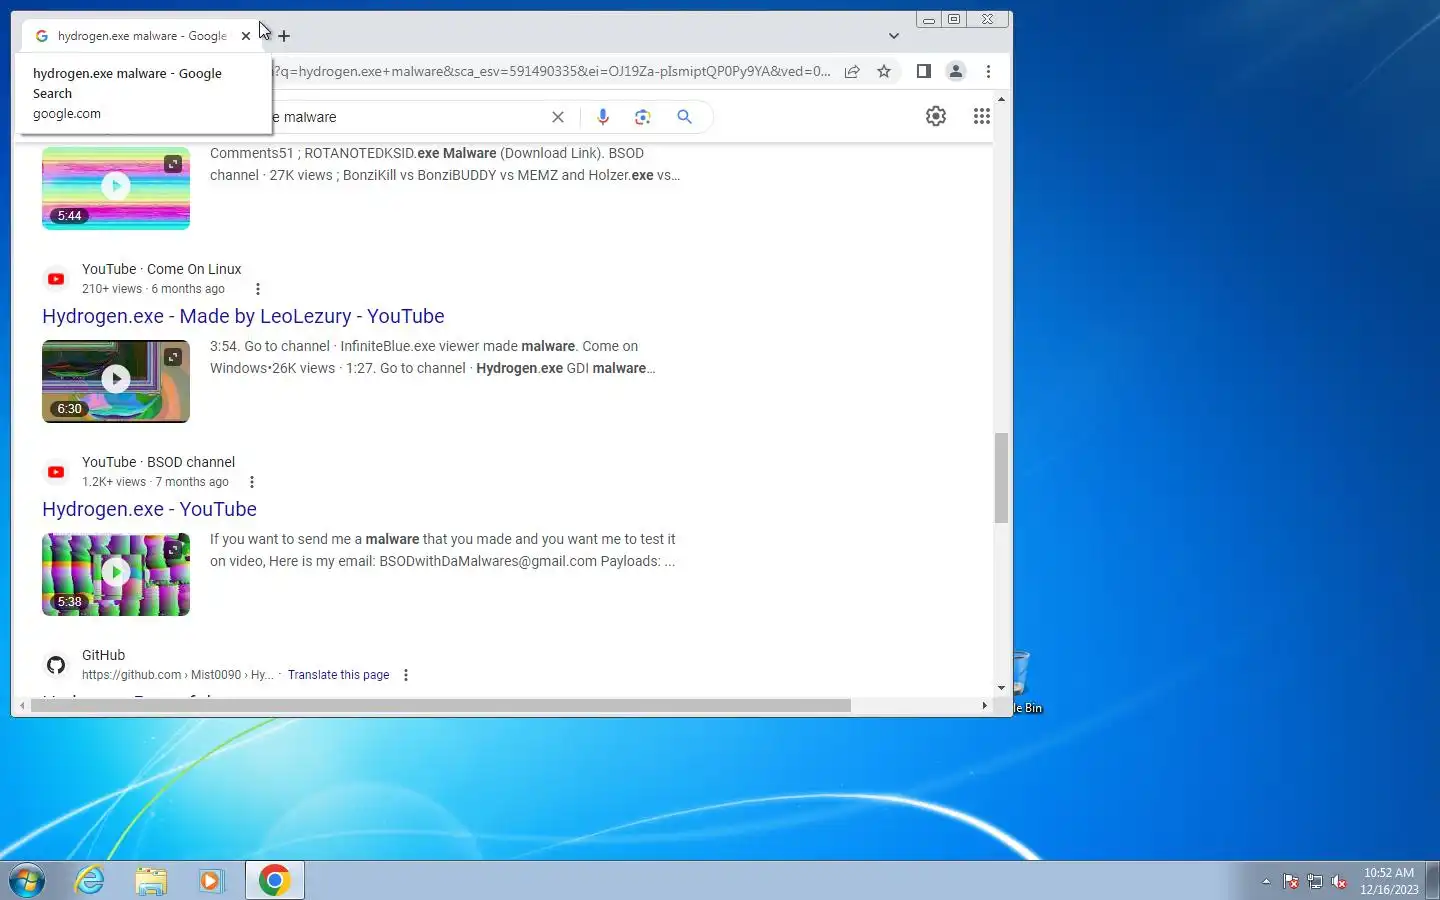Viewport: 1440px width, 900px height.
Task: Open options for Come On Linux result
Action: [258, 289]
